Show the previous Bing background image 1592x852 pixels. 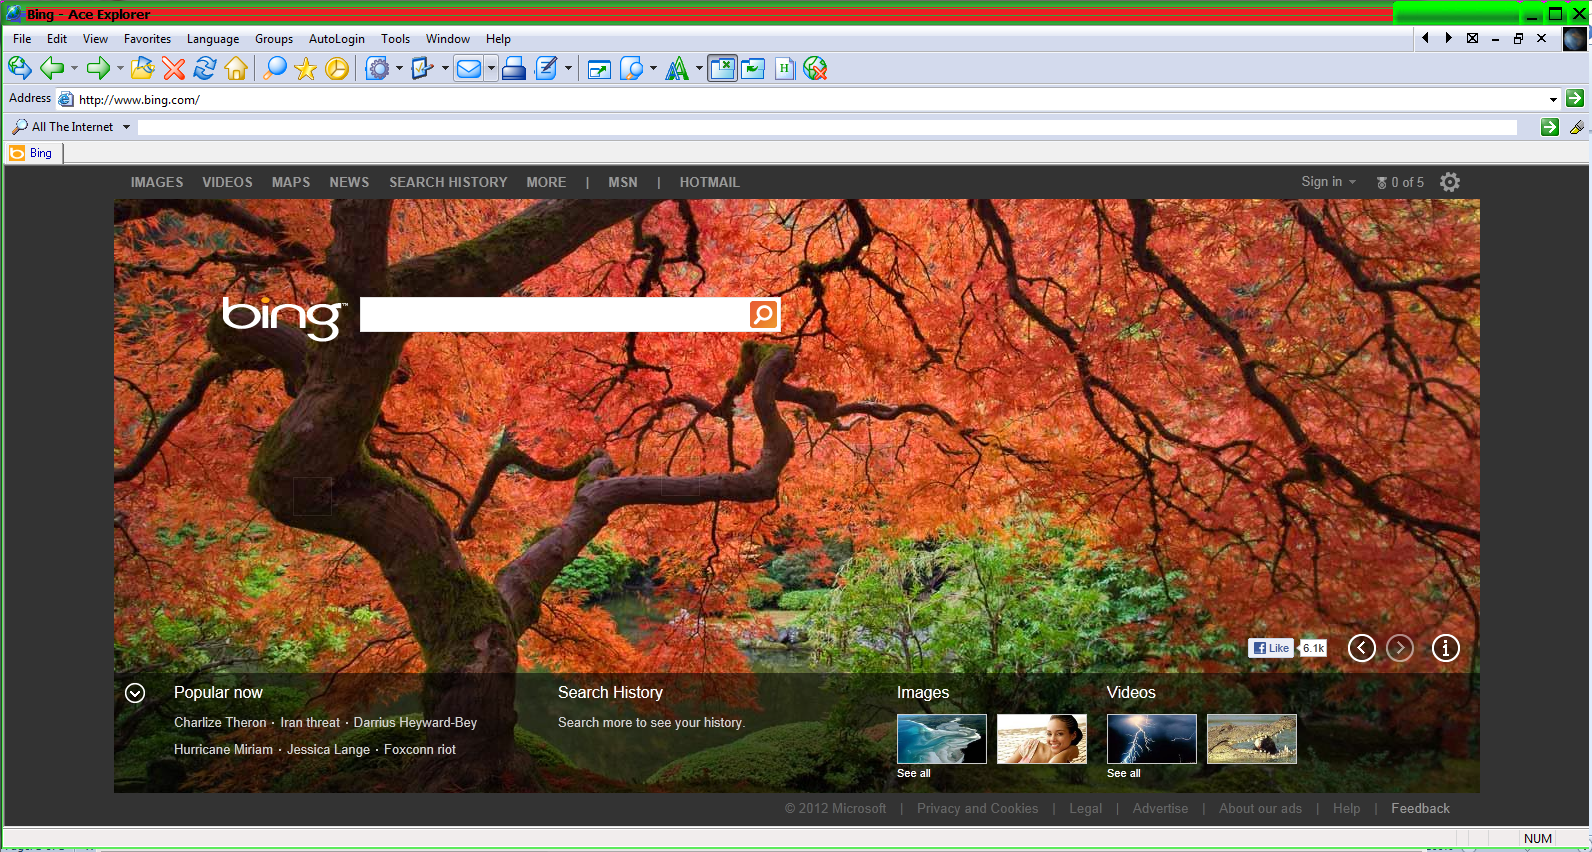pos(1362,648)
